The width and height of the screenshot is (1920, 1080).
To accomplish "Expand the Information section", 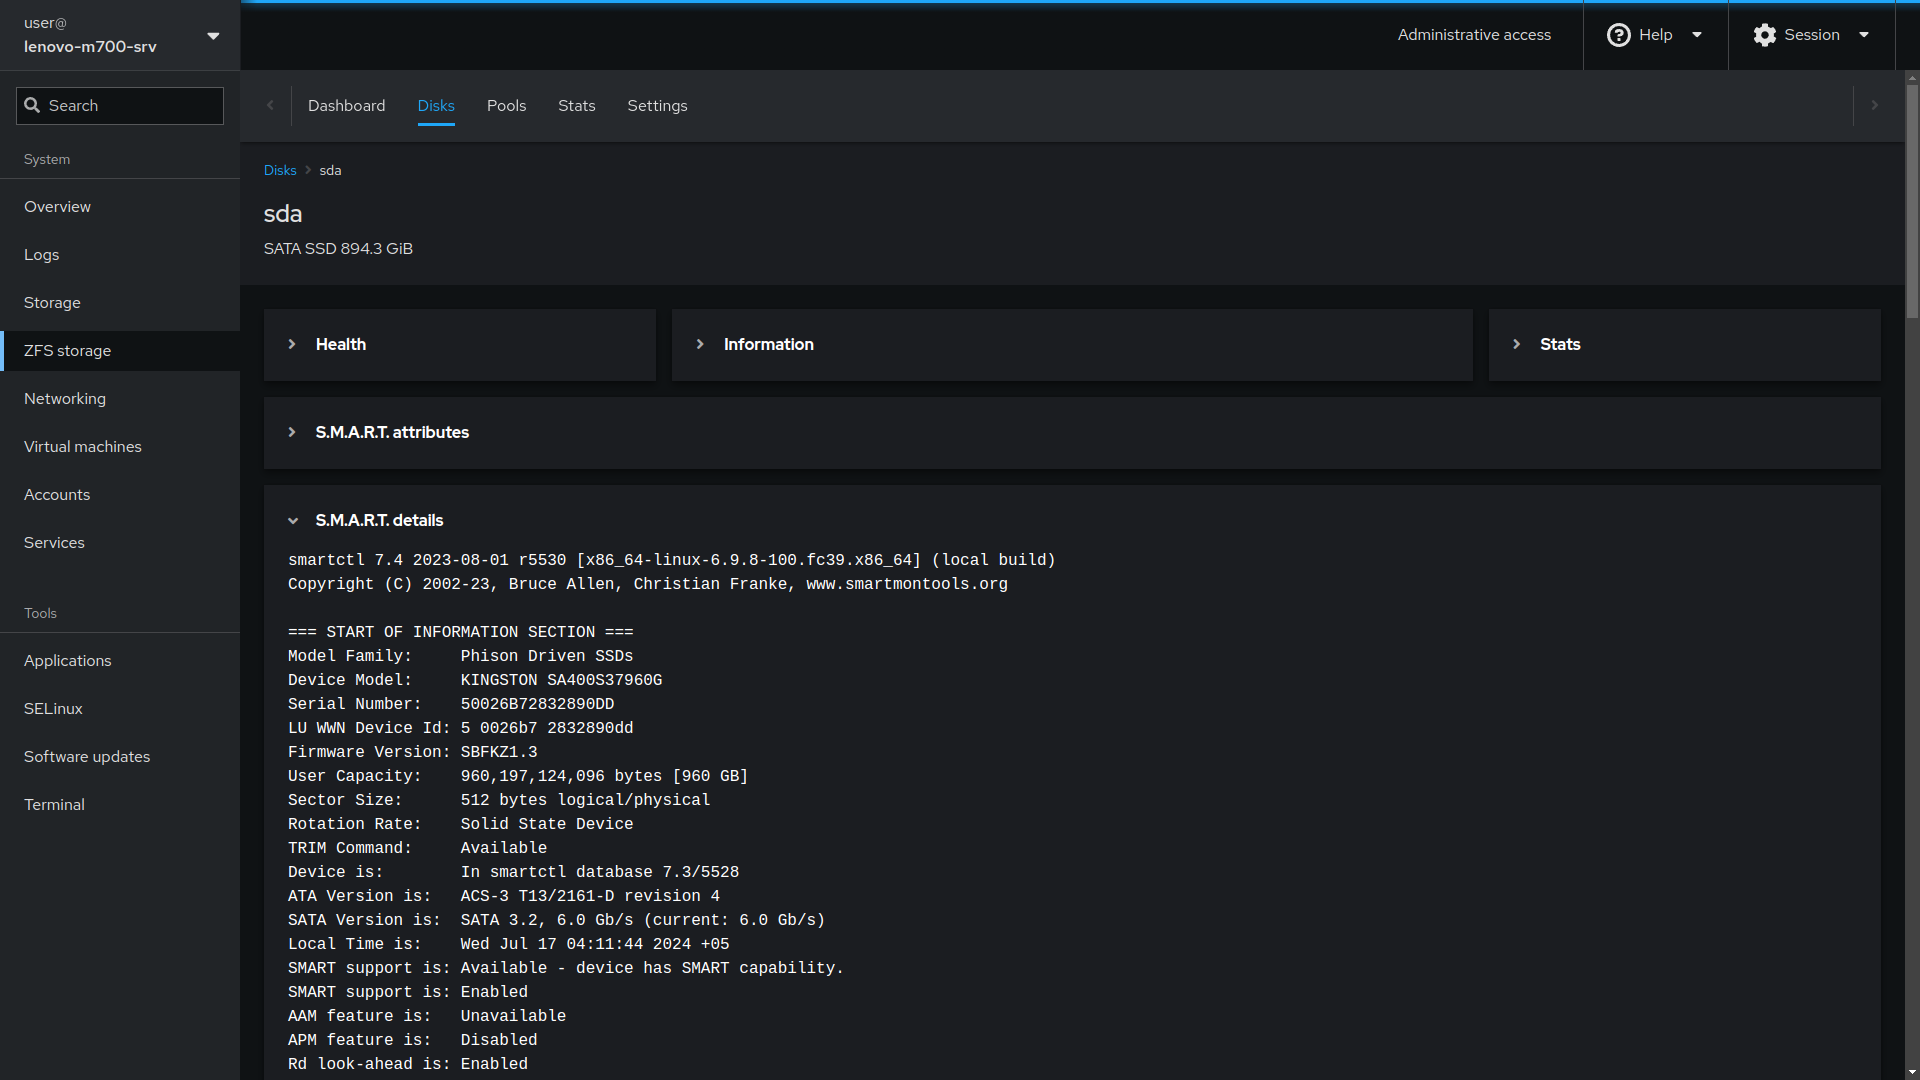I will (x=700, y=344).
